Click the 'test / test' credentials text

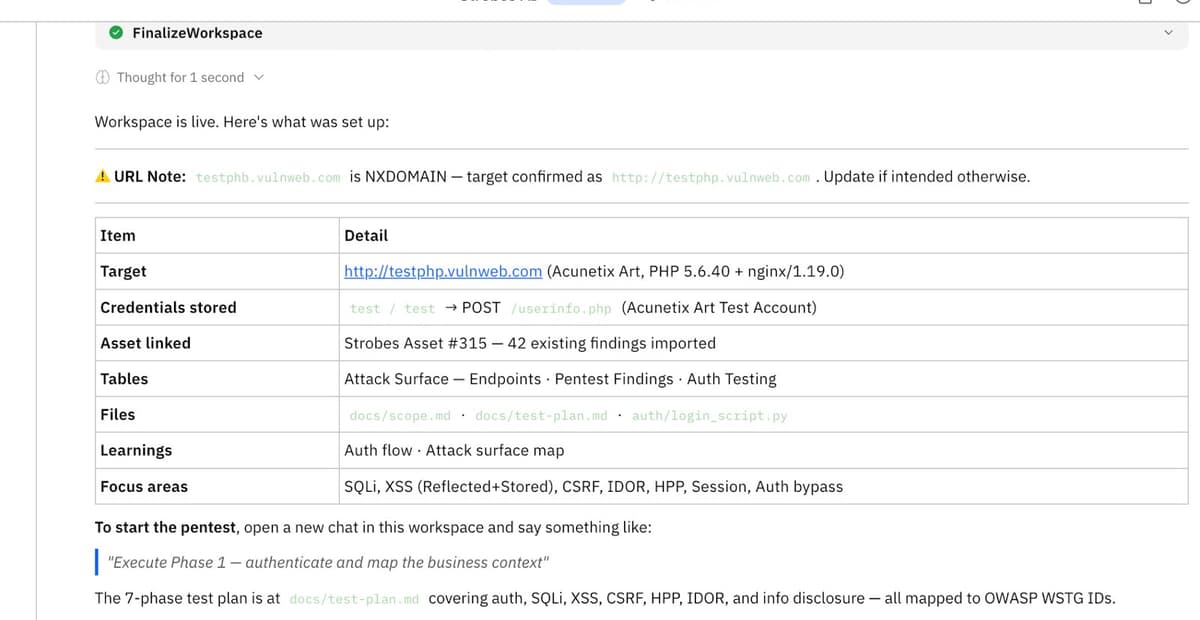pos(392,308)
